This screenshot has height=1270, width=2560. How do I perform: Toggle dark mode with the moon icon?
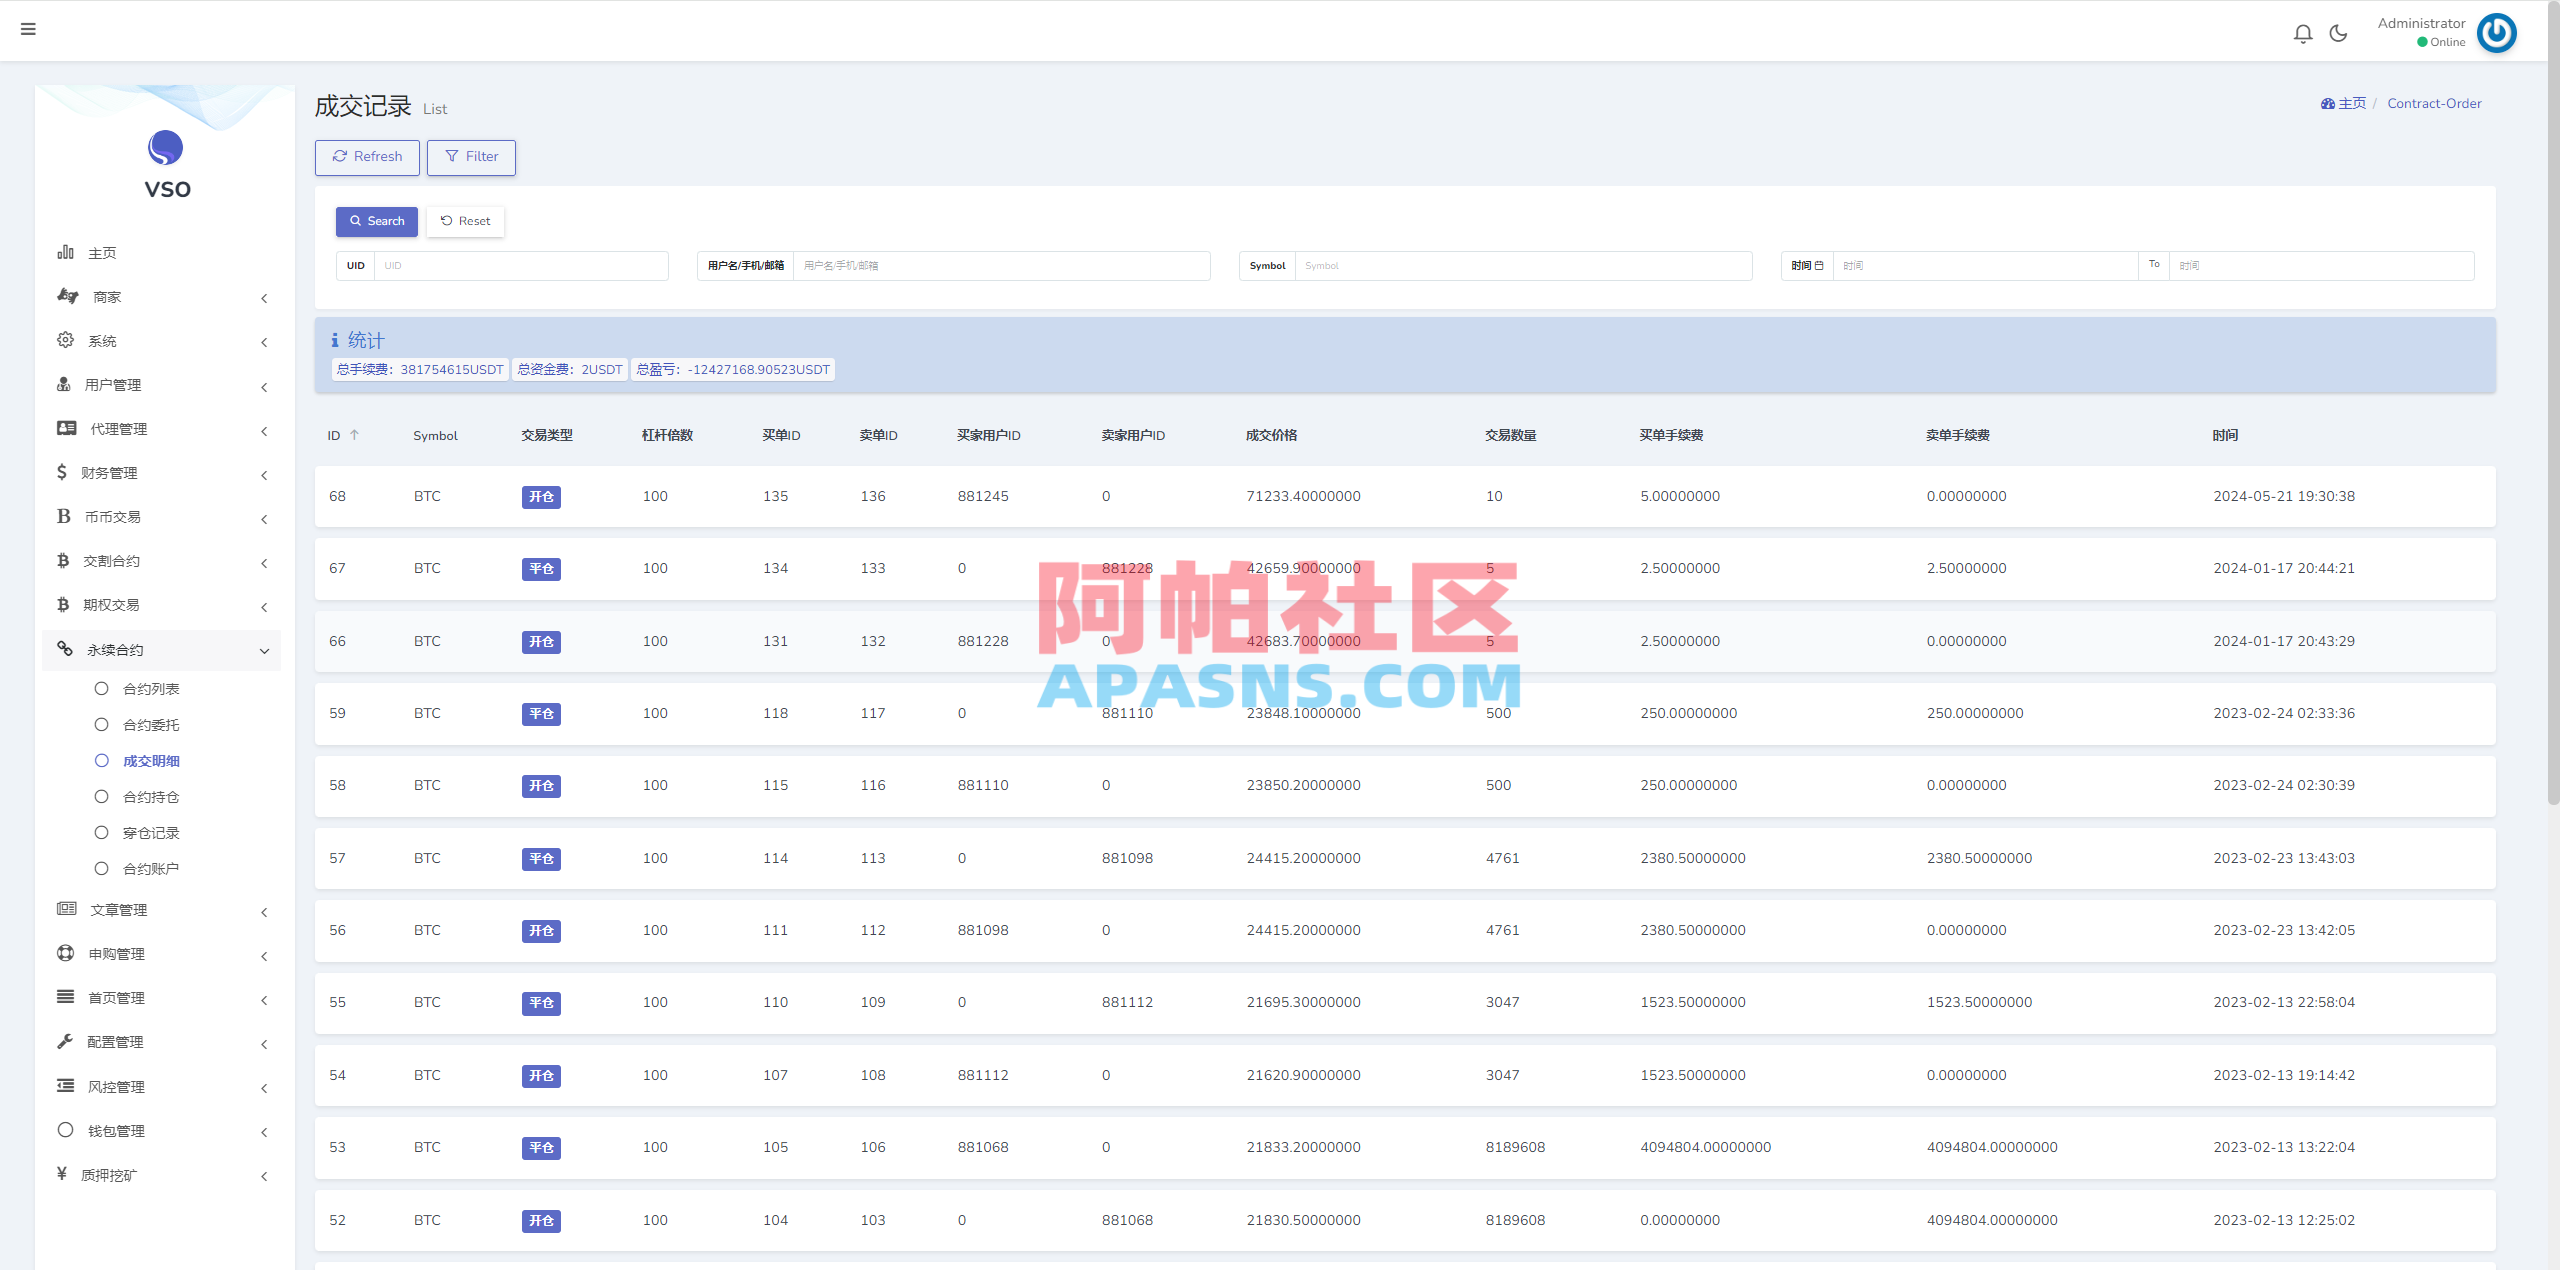coord(2338,33)
